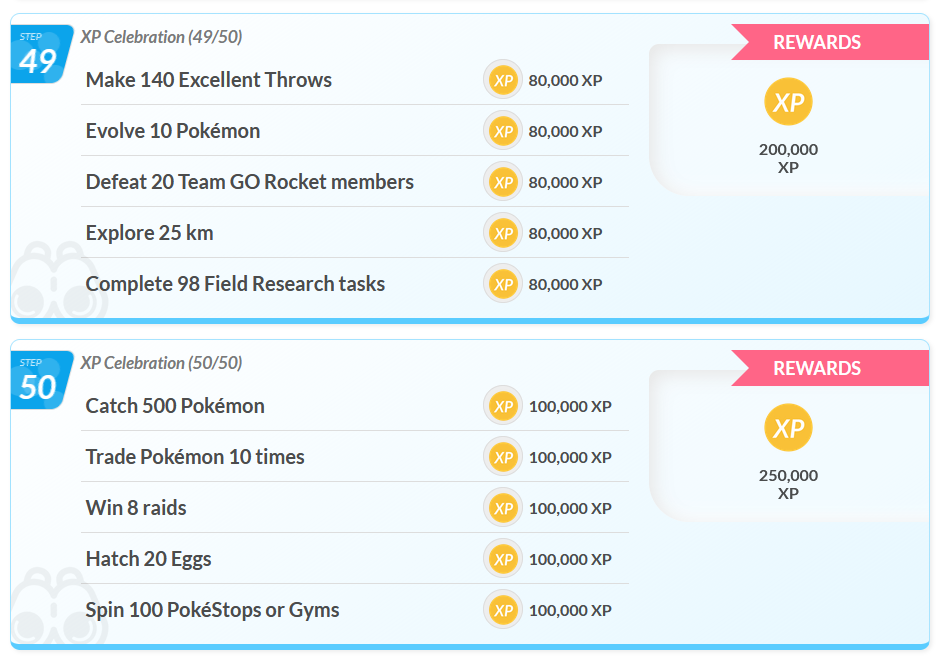Click the REWARDS banner in the Step 50 card

830,368
